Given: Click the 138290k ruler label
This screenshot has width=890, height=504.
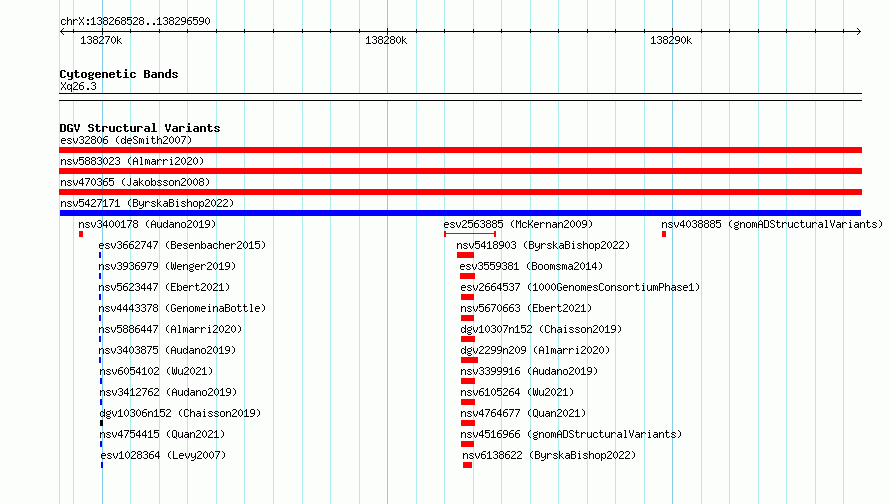Looking at the screenshot, I should coord(671,40).
